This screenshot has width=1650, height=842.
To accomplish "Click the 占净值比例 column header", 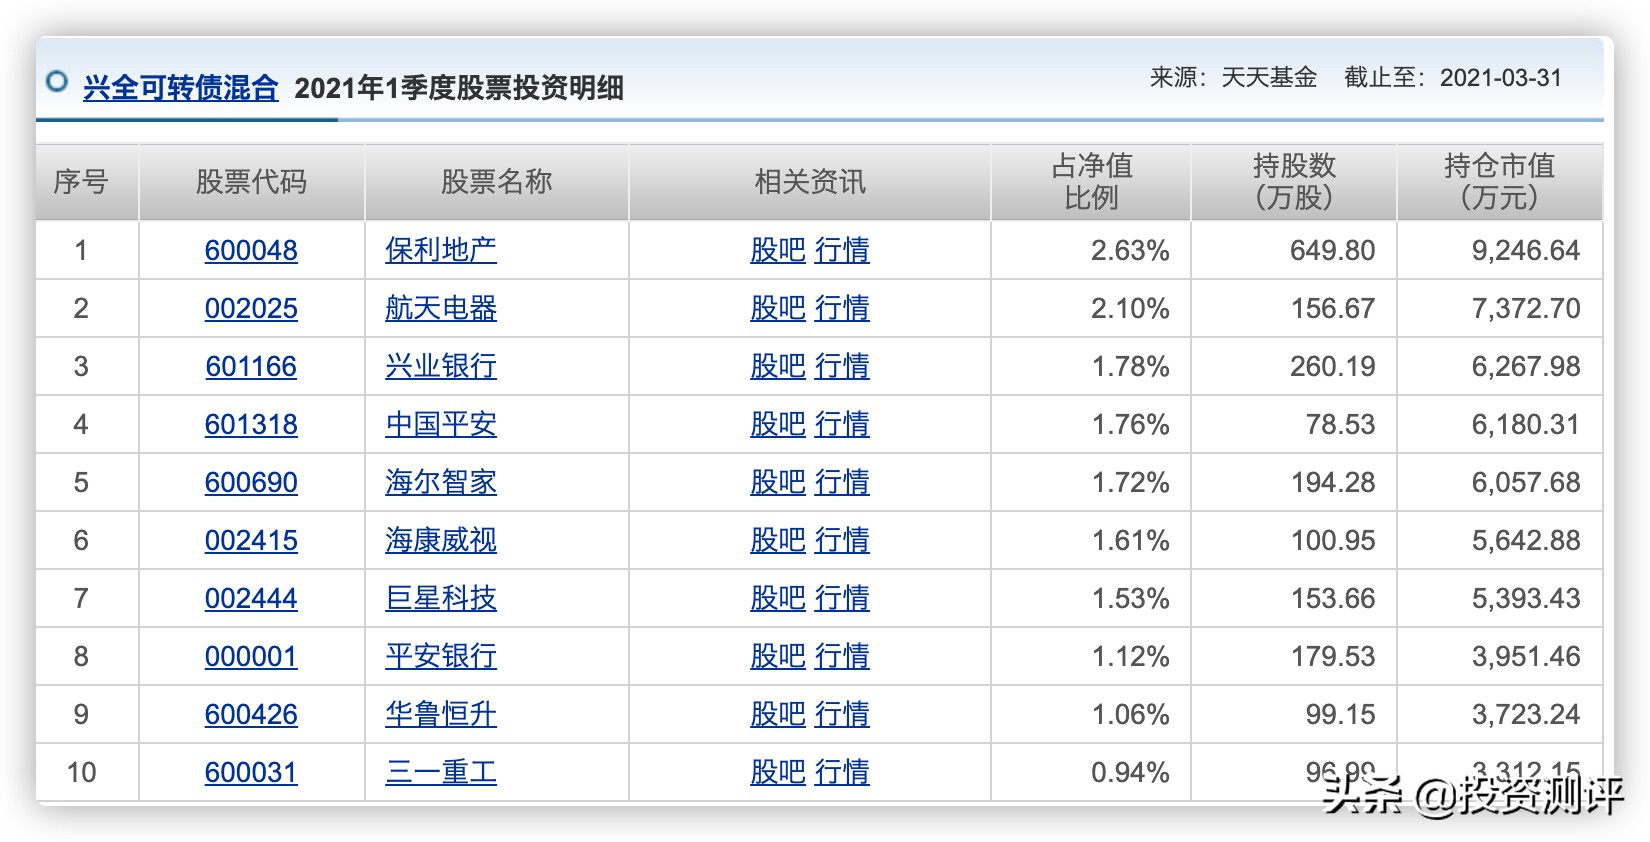I will [1091, 182].
